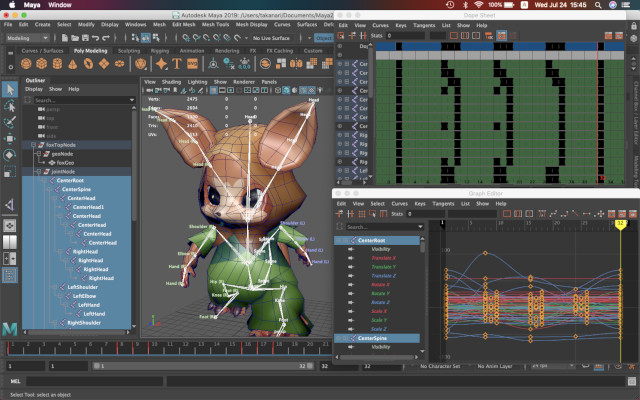Activate the Rotate tool in toolbox
This screenshot has height=400, width=640.
tap(10, 155)
